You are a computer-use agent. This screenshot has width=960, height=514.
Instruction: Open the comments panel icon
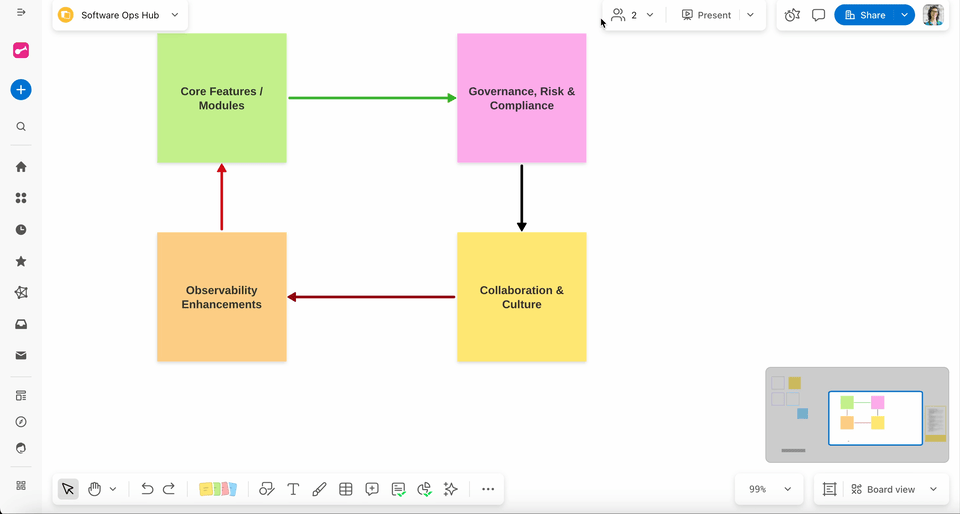(x=818, y=15)
